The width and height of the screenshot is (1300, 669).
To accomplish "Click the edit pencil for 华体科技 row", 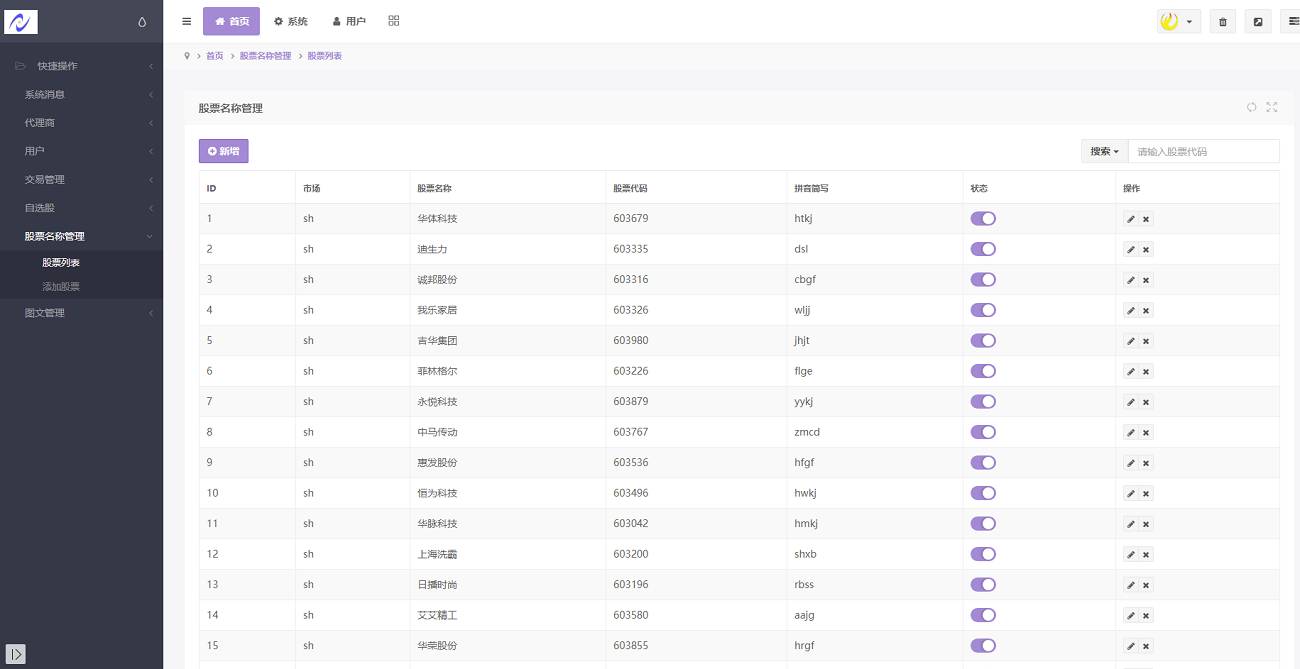I will [x=1131, y=219].
